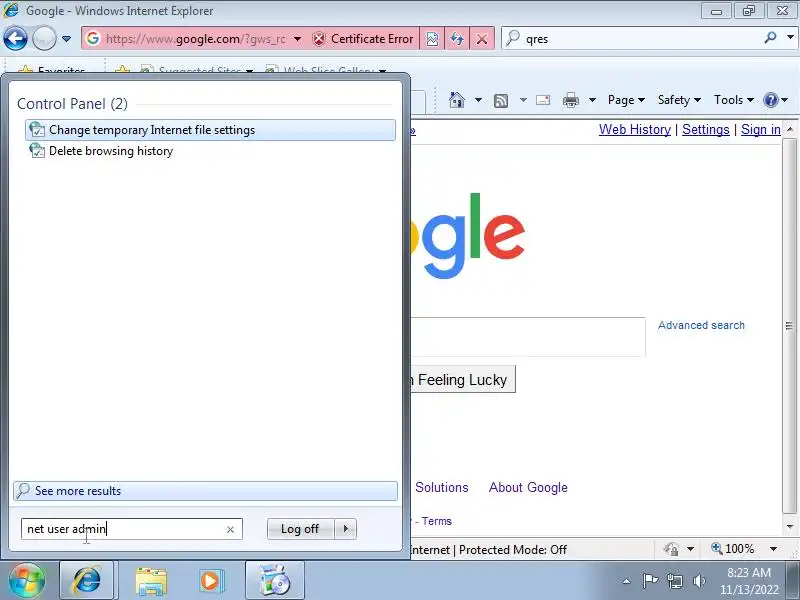The image size is (800, 600).
Task: Toggle the Compatibility View icon
Action: point(432,39)
